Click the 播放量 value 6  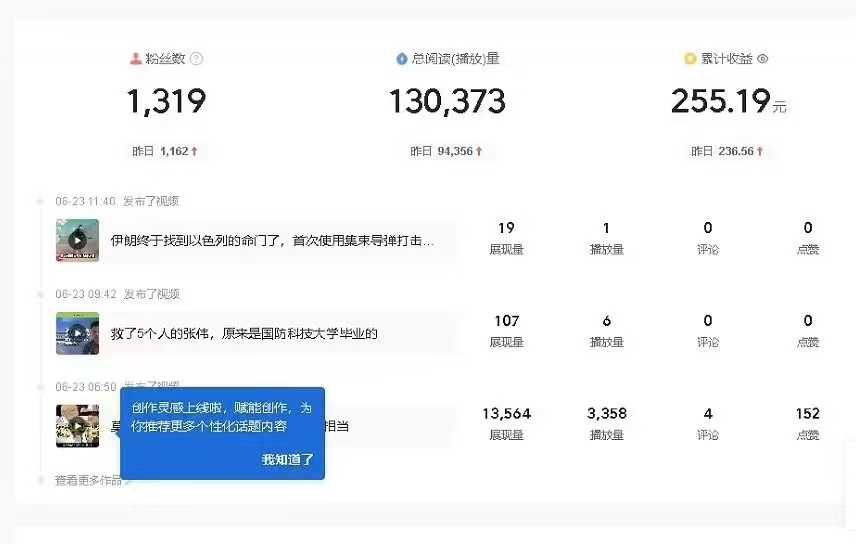pyautogui.click(x=607, y=321)
